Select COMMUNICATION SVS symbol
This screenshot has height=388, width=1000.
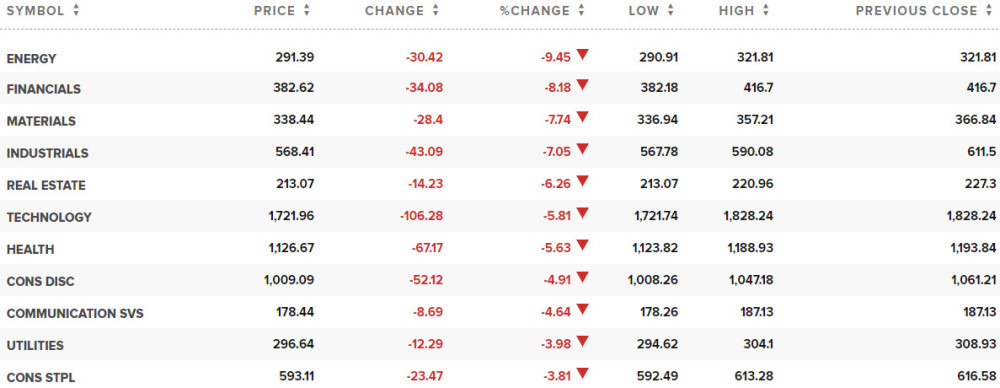[75, 313]
